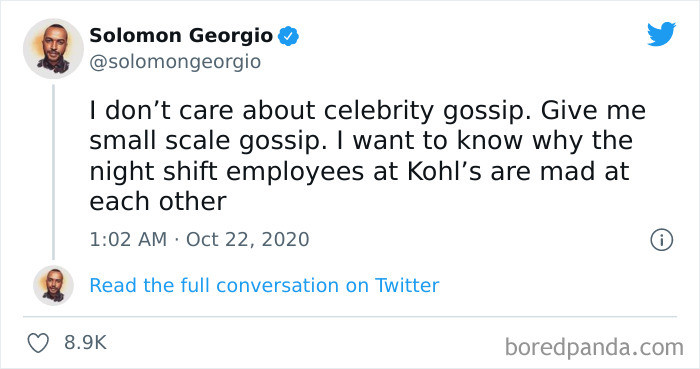Read the full conversation on Twitter
This screenshot has height=369, width=700.
click(264, 286)
